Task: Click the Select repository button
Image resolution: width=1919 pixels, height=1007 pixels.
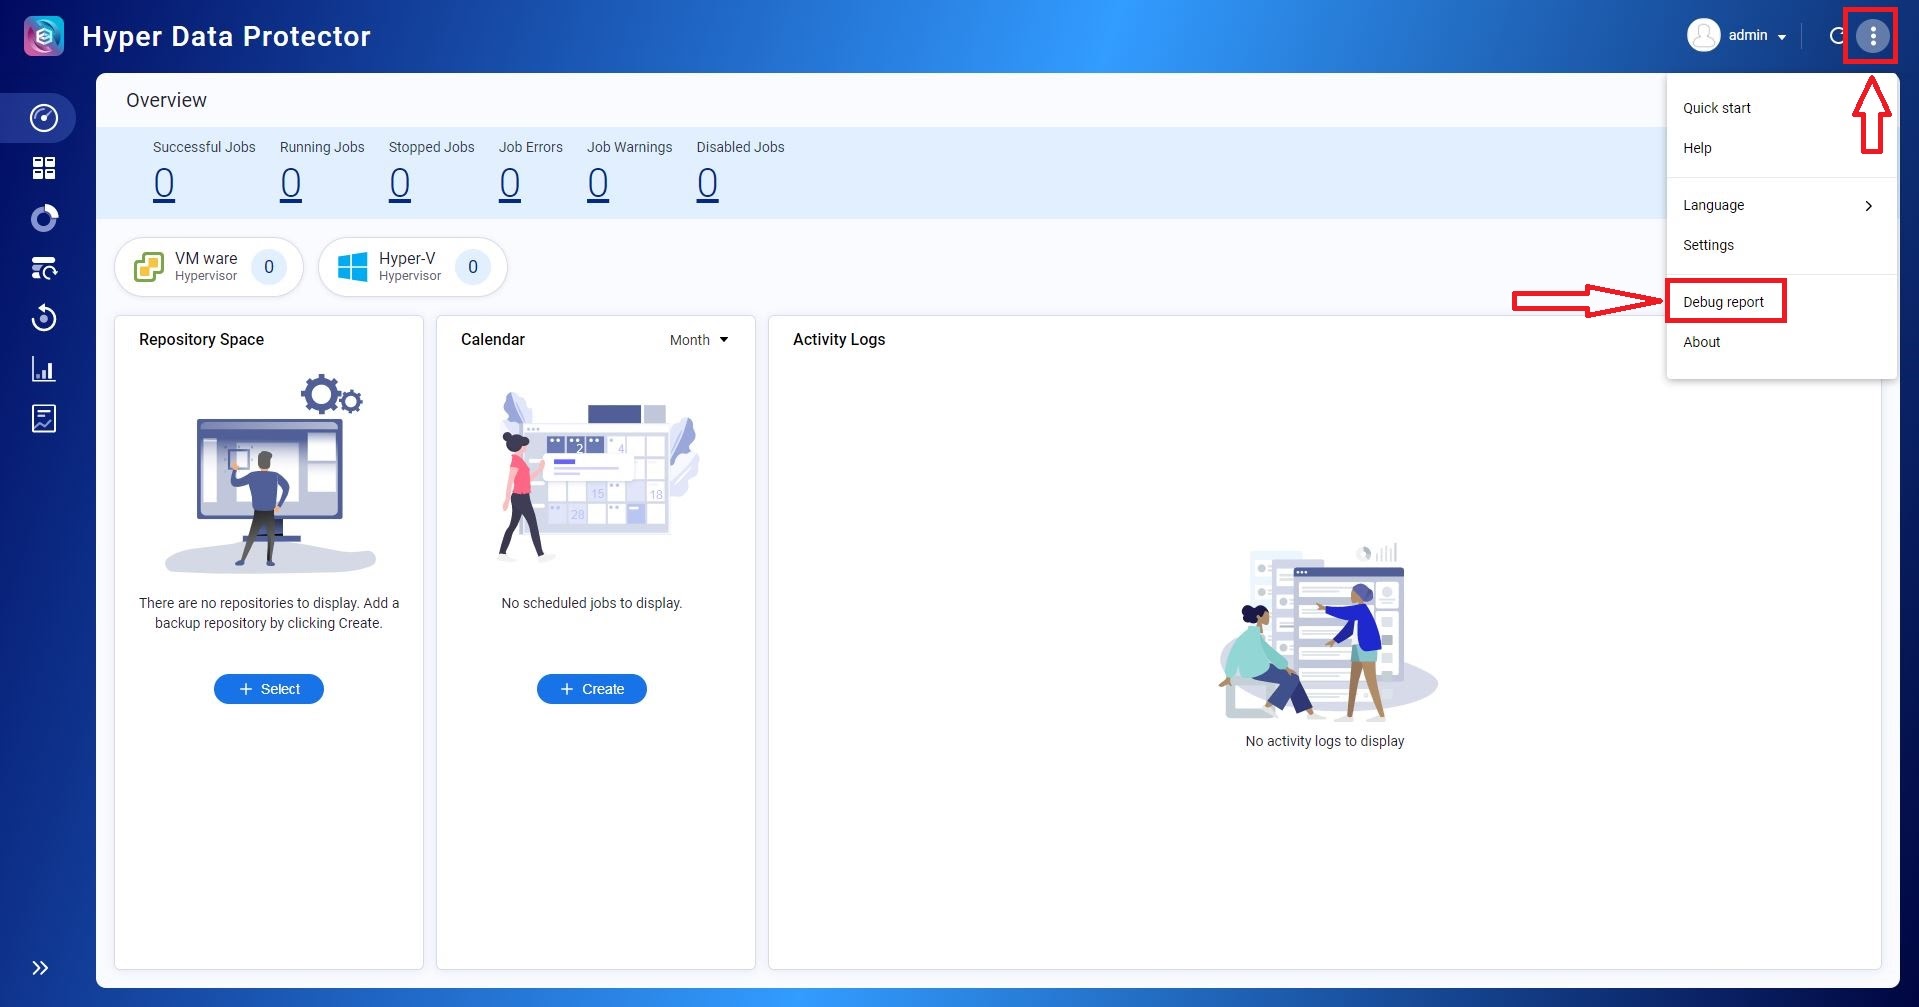Action: 269,689
